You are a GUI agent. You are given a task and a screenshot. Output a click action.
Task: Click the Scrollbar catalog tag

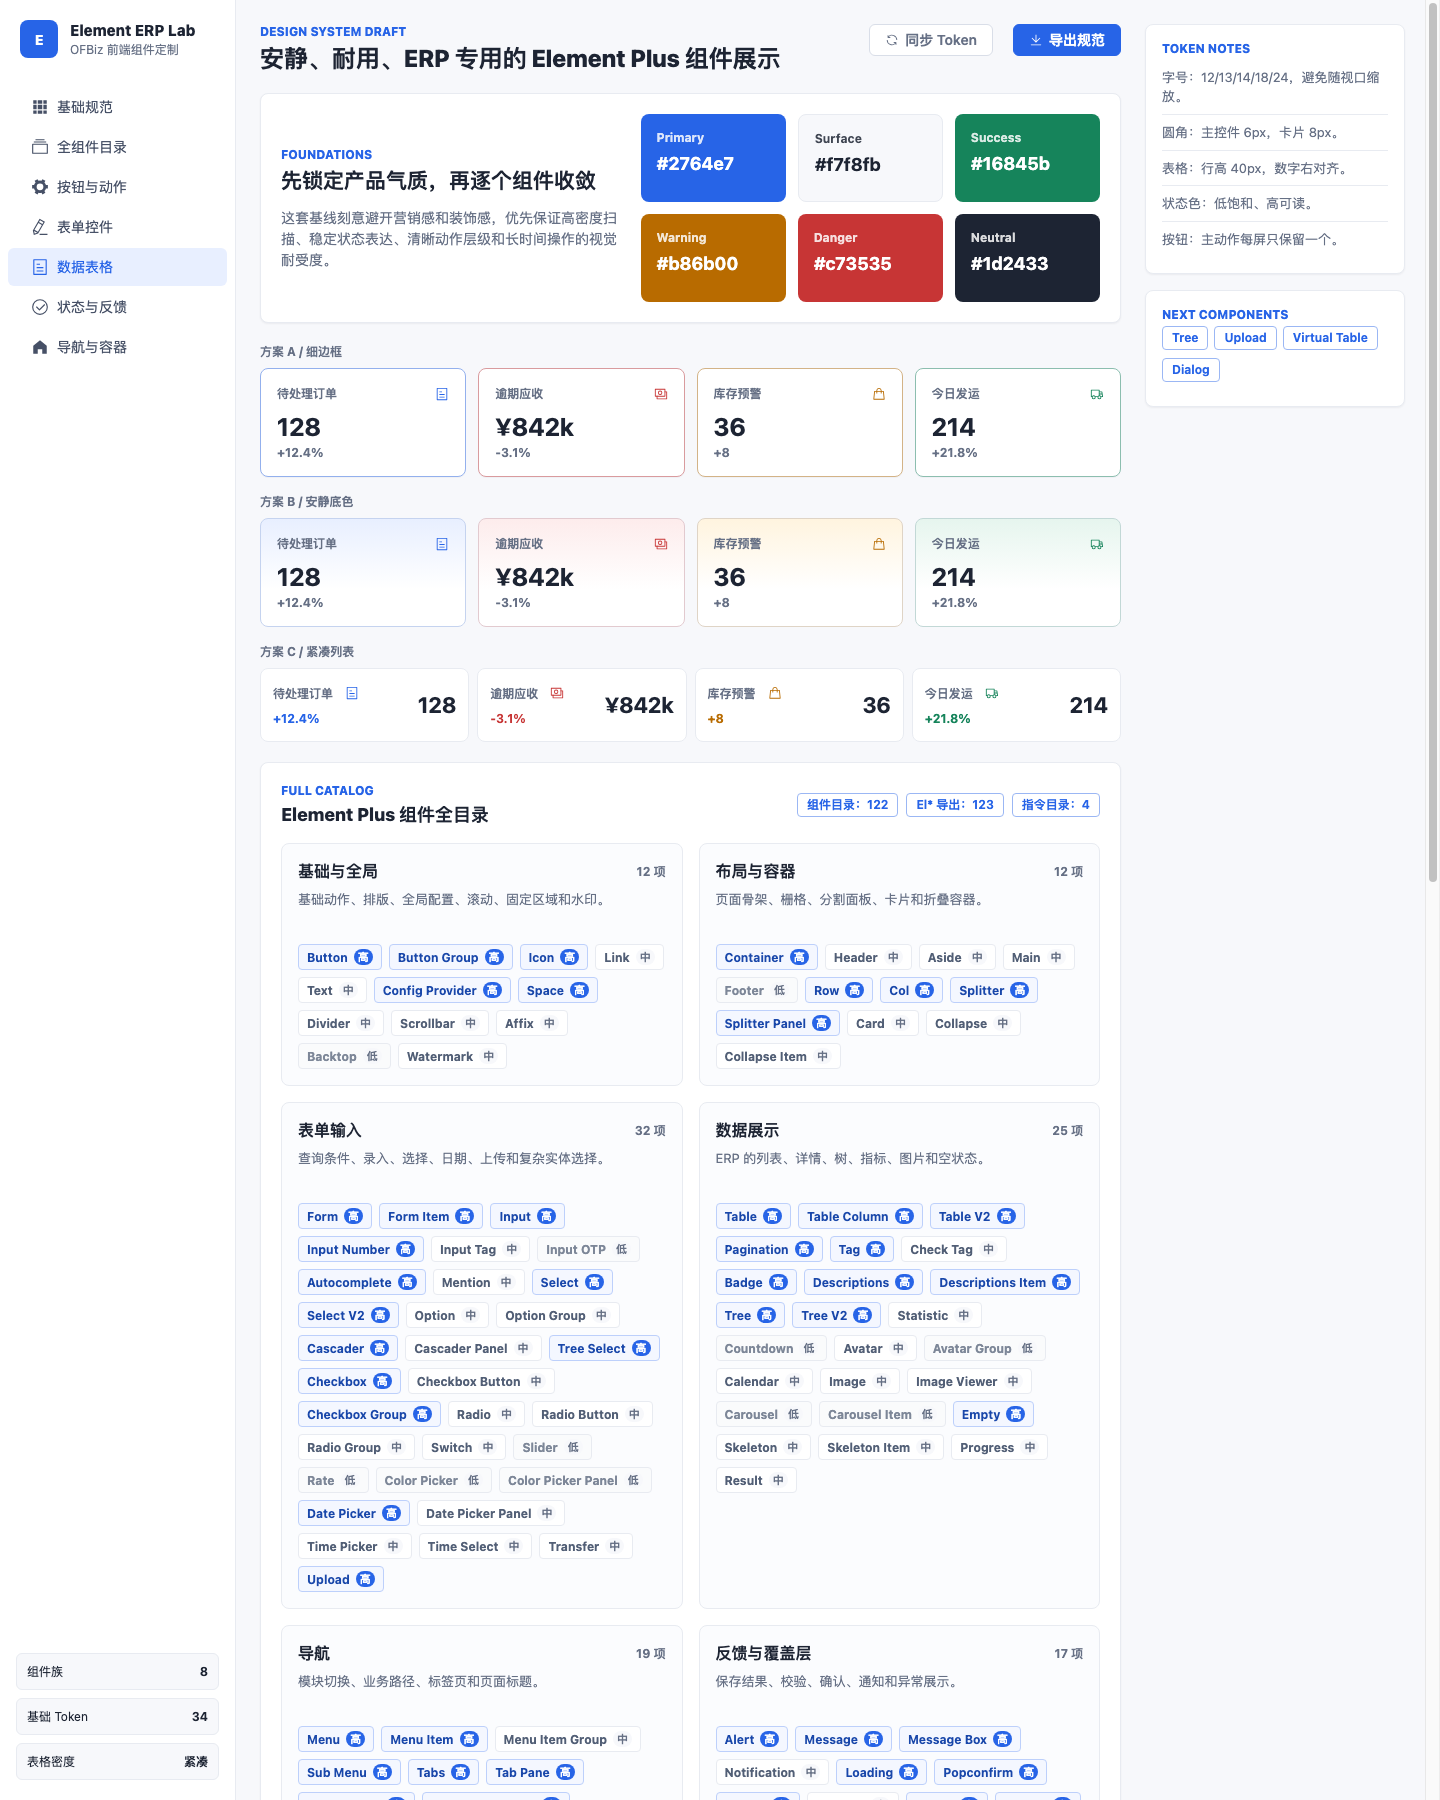tap(440, 1023)
